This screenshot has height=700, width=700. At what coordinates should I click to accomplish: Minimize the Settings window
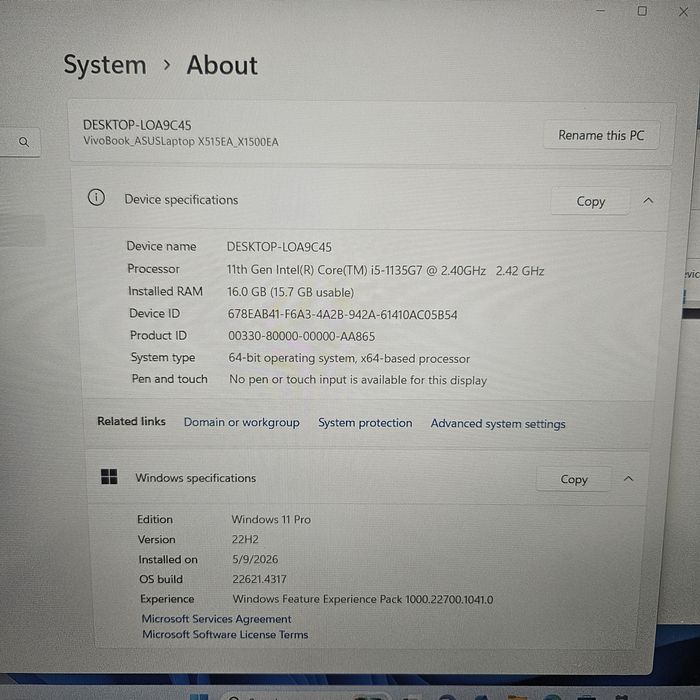[600, 10]
